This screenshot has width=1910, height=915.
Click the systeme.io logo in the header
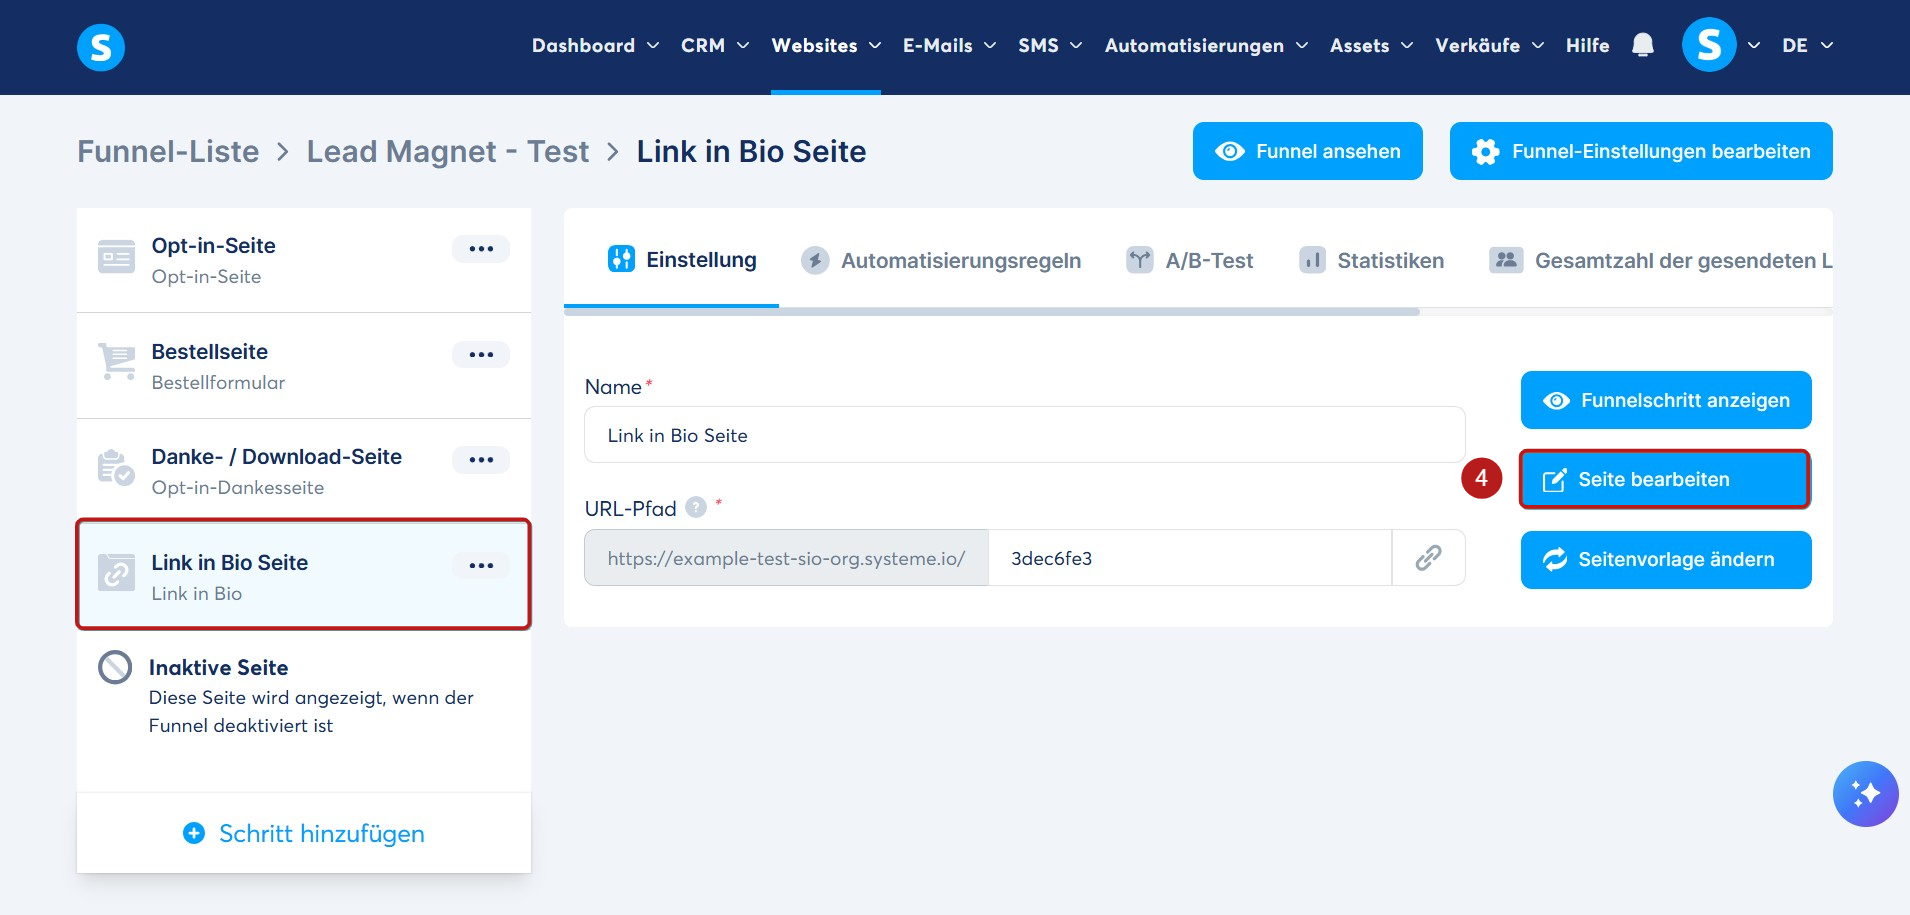(x=101, y=47)
